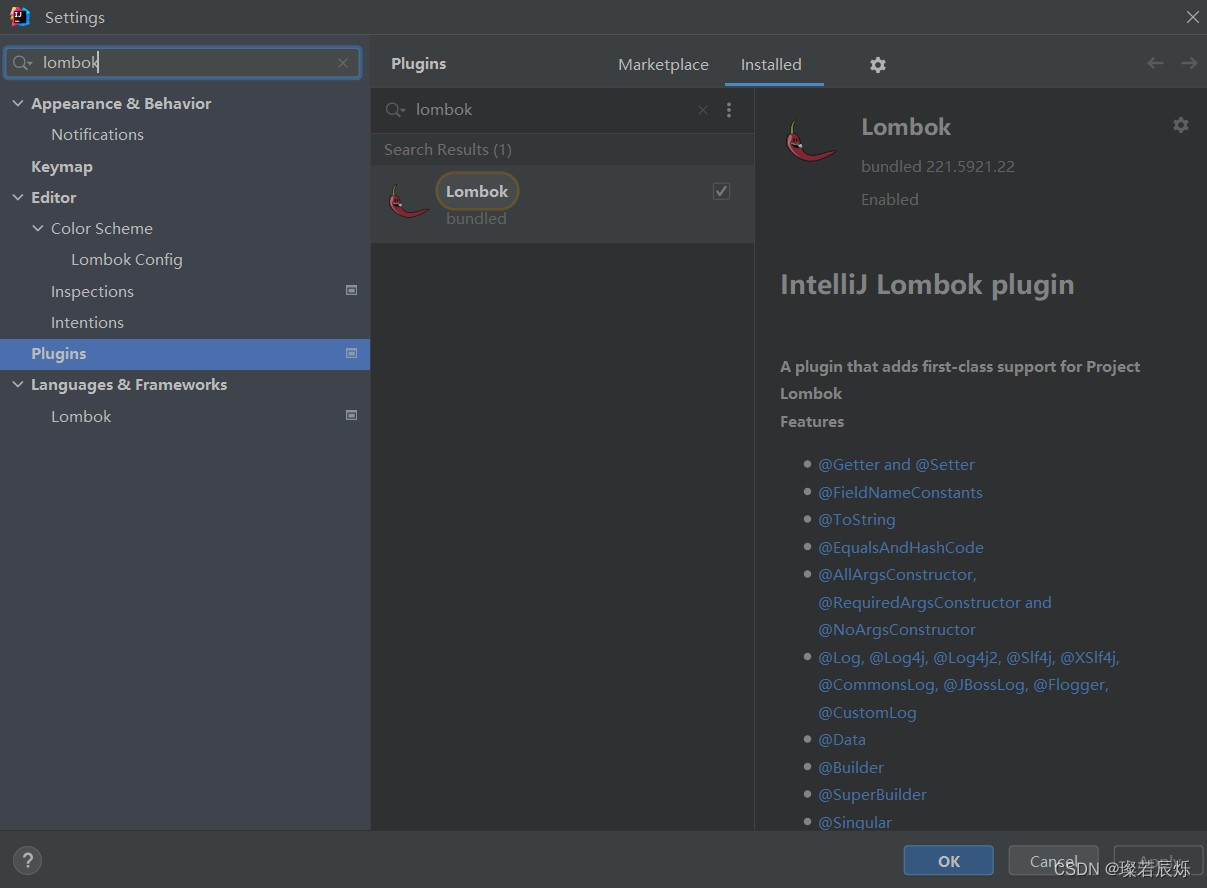This screenshot has width=1207, height=888.
Task: Click the IntelliJ Lombok plugin heading
Action: click(927, 284)
